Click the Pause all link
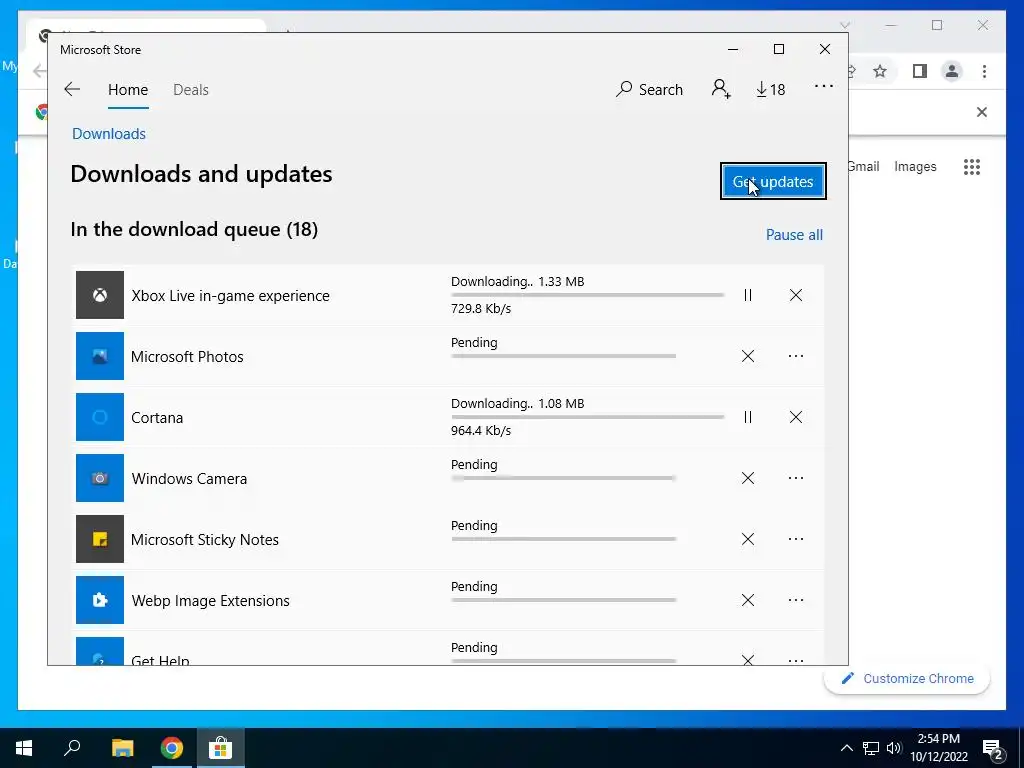The image size is (1024, 768). (x=794, y=234)
